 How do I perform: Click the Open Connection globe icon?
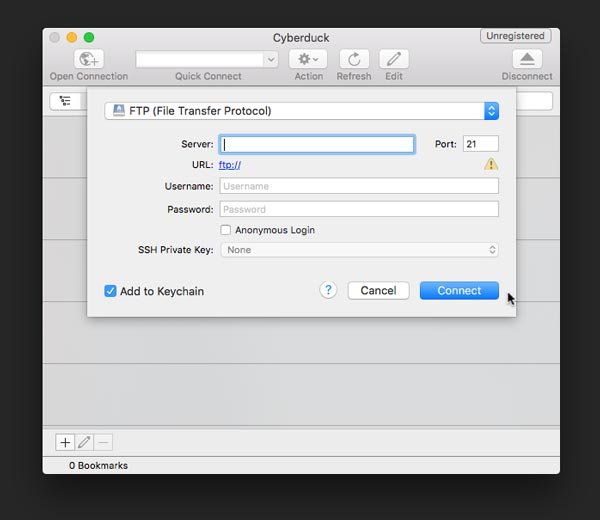click(x=89, y=59)
